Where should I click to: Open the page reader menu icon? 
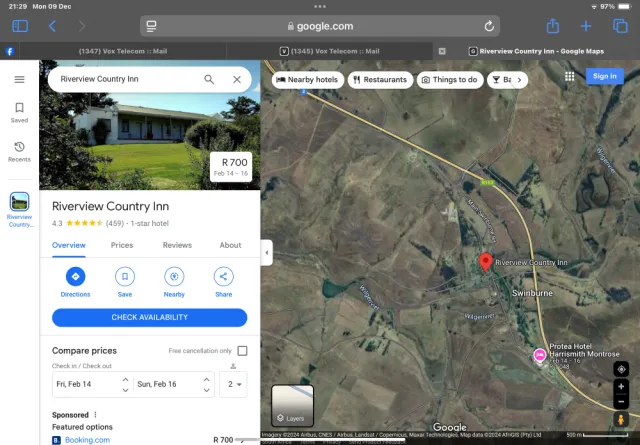pyautogui.click(x=151, y=26)
